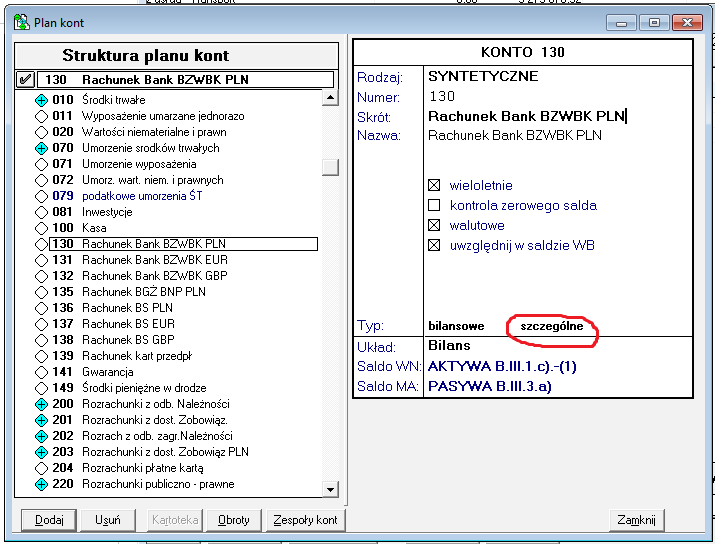Click the diamond icon of account 132
The image size is (715, 544).
[x=41, y=276]
